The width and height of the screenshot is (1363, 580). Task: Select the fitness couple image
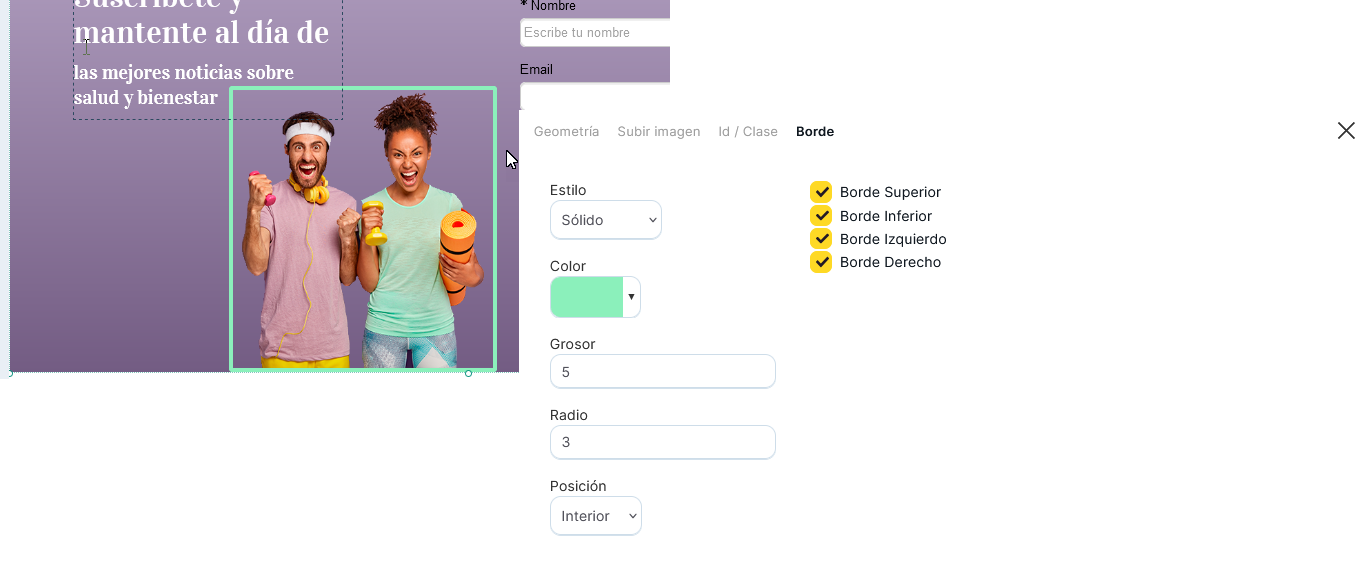point(363,229)
